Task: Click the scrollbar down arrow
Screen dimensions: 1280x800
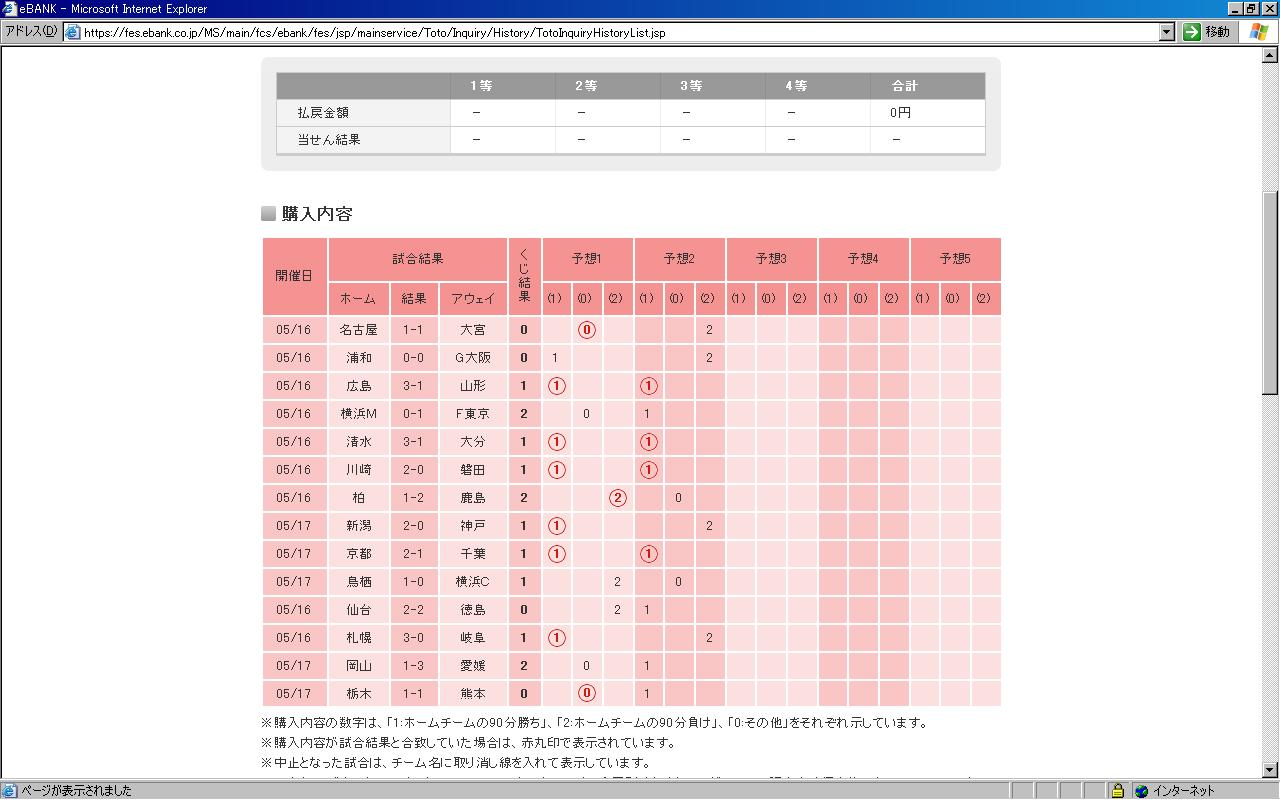Action: point(1271,770)
